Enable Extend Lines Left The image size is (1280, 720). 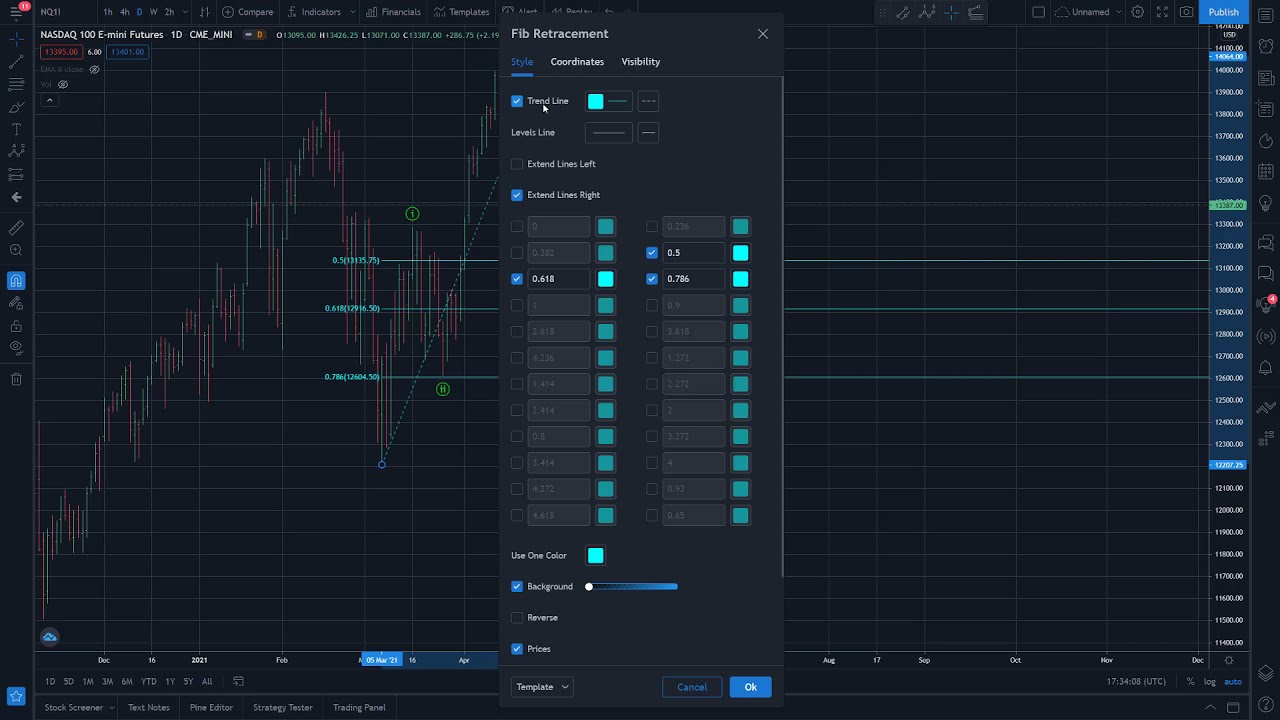[x=517, y=164]
